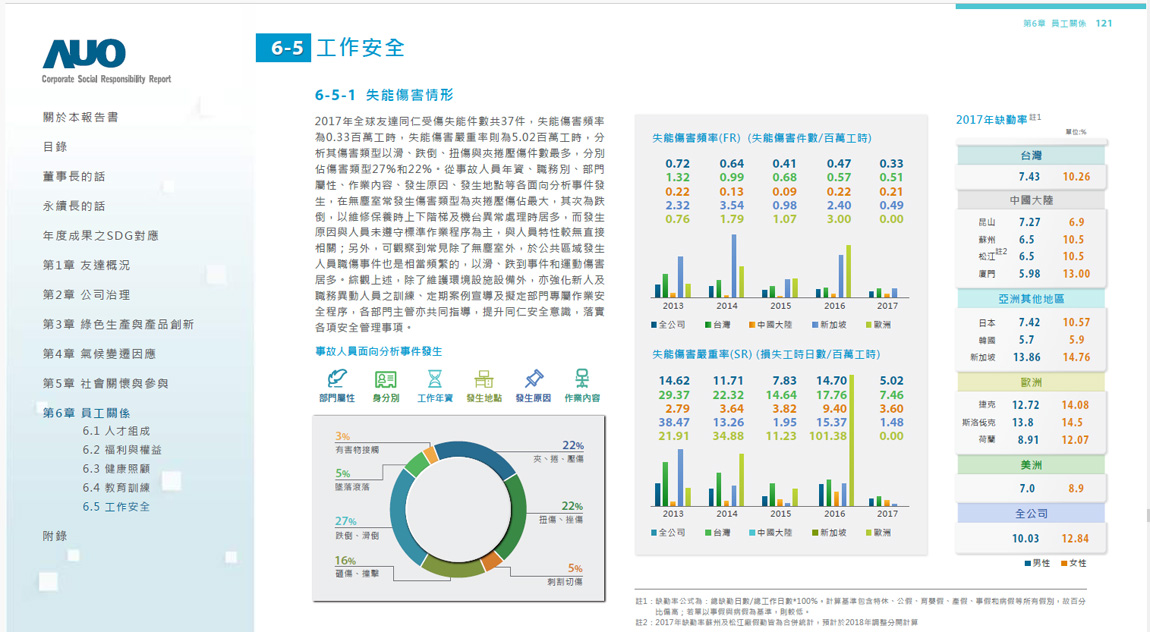Click the 發生地點 desk icon
Screen dimensions: 1150x632
tap(484, 379)
